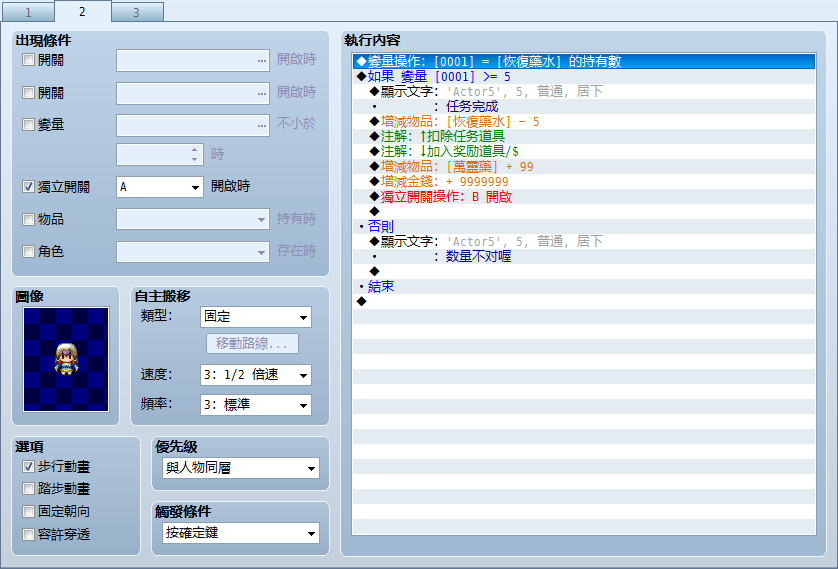Select the 否則 else branch line
838x569 pixels.
pyautogui.click(x=584, y=226)
